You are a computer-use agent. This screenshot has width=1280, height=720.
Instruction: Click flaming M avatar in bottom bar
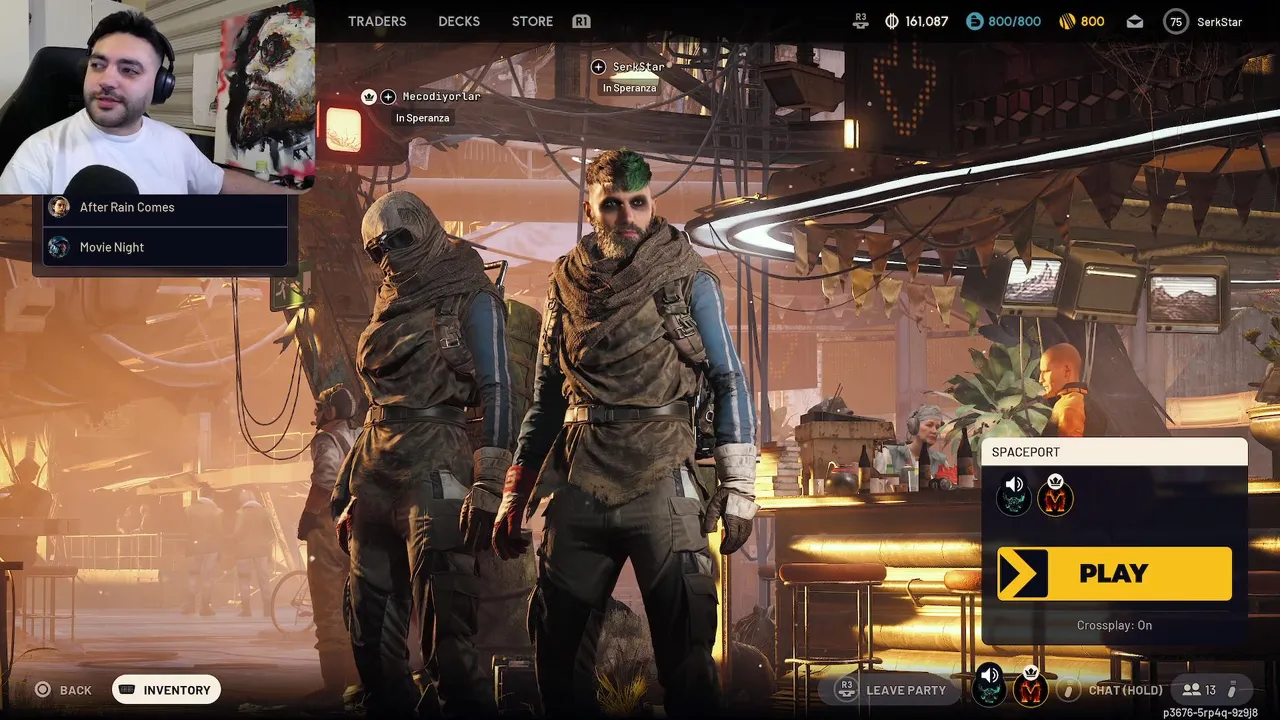(1031, 688)
